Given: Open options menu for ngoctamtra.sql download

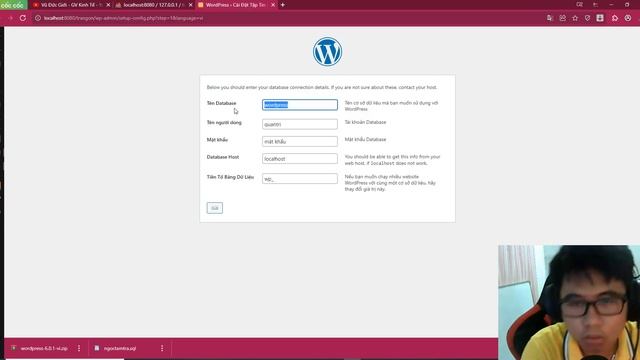Looking at the screenshot, I should [x=162, y=348].
